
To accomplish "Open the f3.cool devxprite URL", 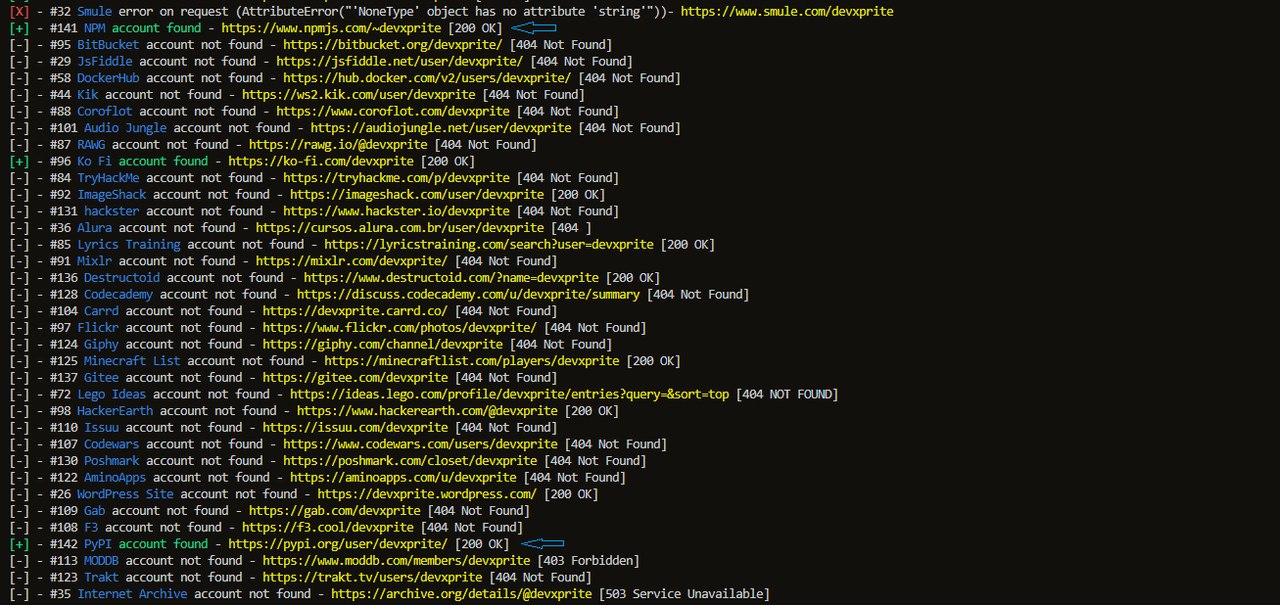I will tap(328, 528).
